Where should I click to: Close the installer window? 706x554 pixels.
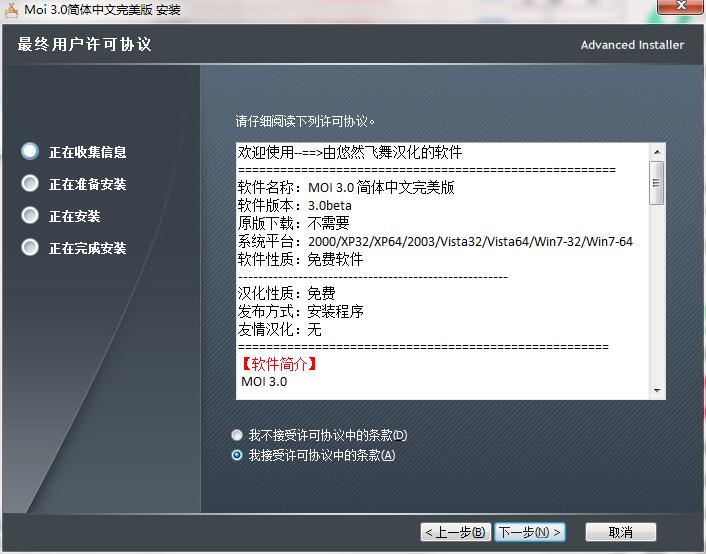point(681,6)
